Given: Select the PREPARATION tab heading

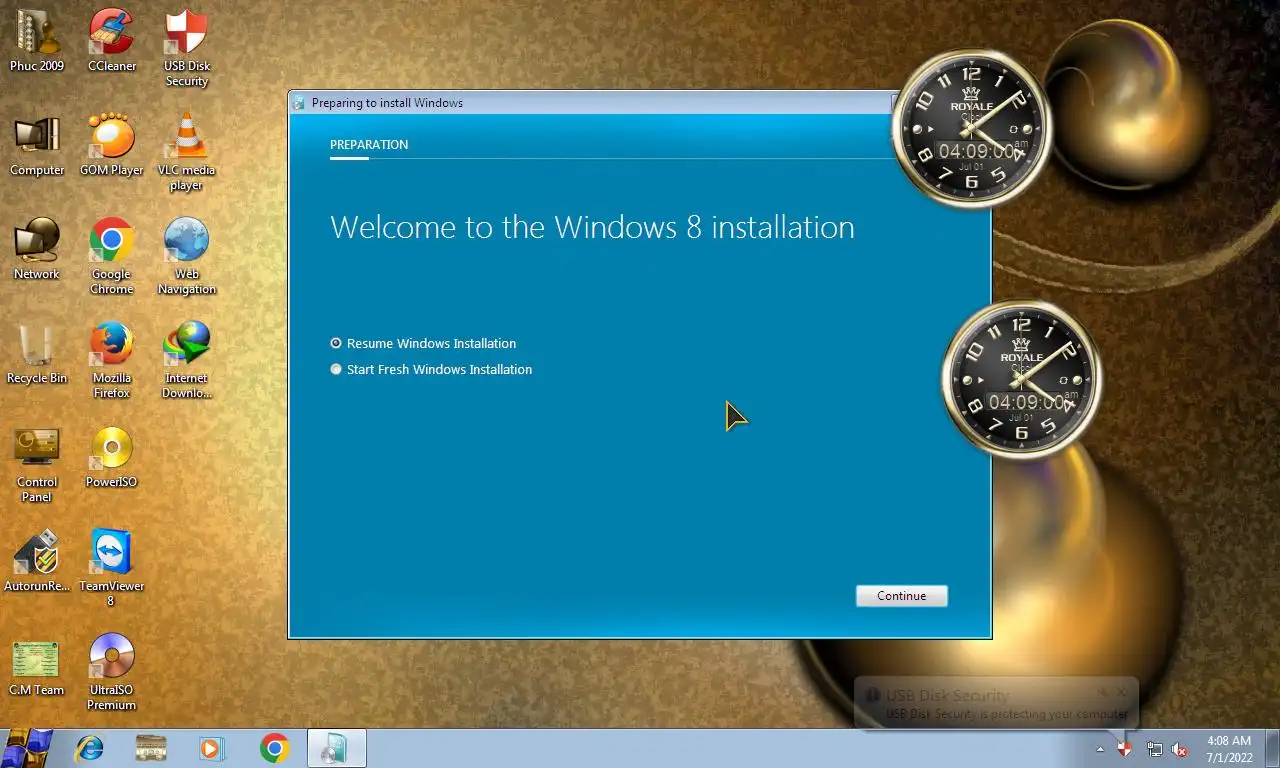Looking at the screenshot, I should point(369,145).
